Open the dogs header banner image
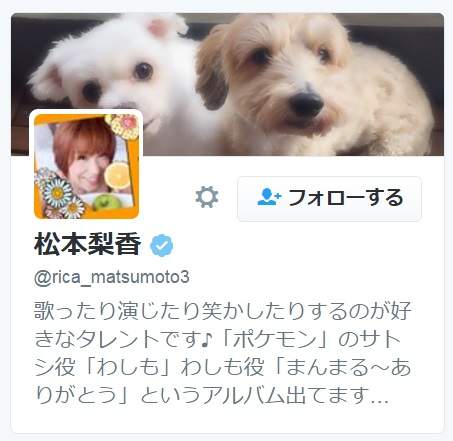The image size is (453, 441). point(227,84)
